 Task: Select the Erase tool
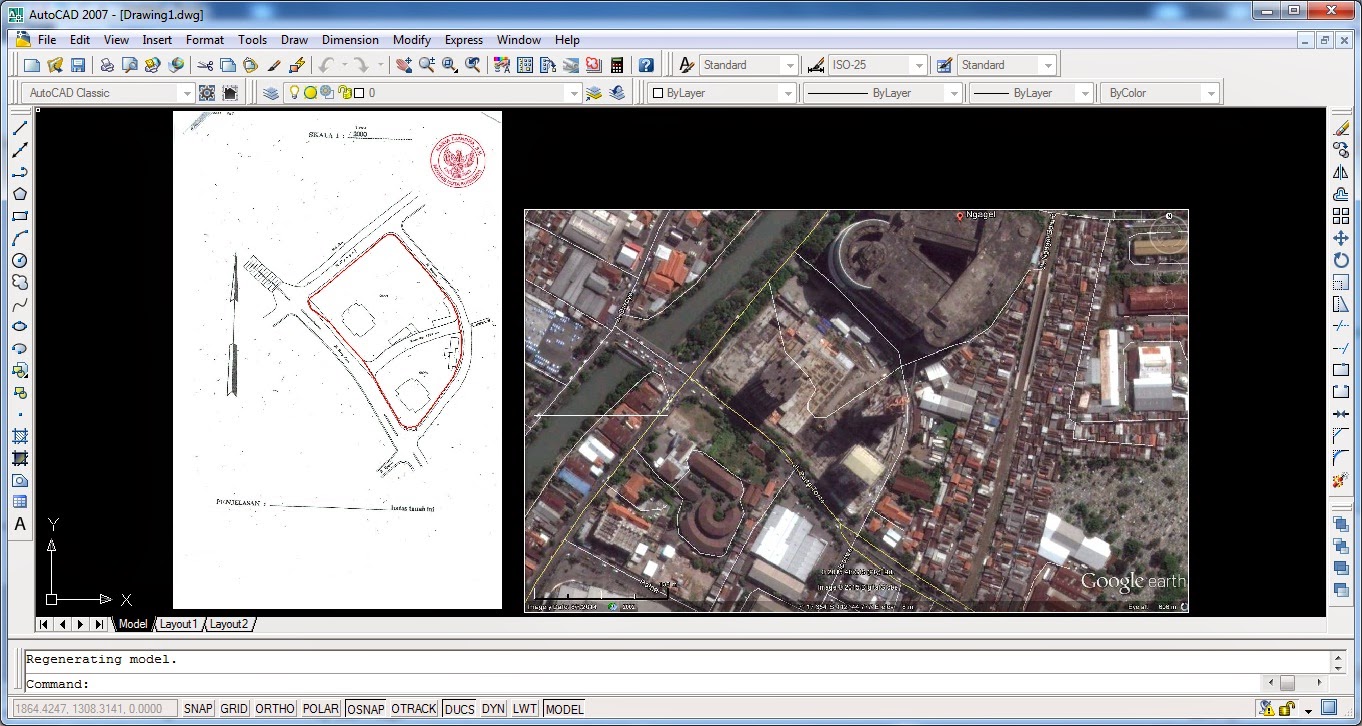coord(1341,128)
